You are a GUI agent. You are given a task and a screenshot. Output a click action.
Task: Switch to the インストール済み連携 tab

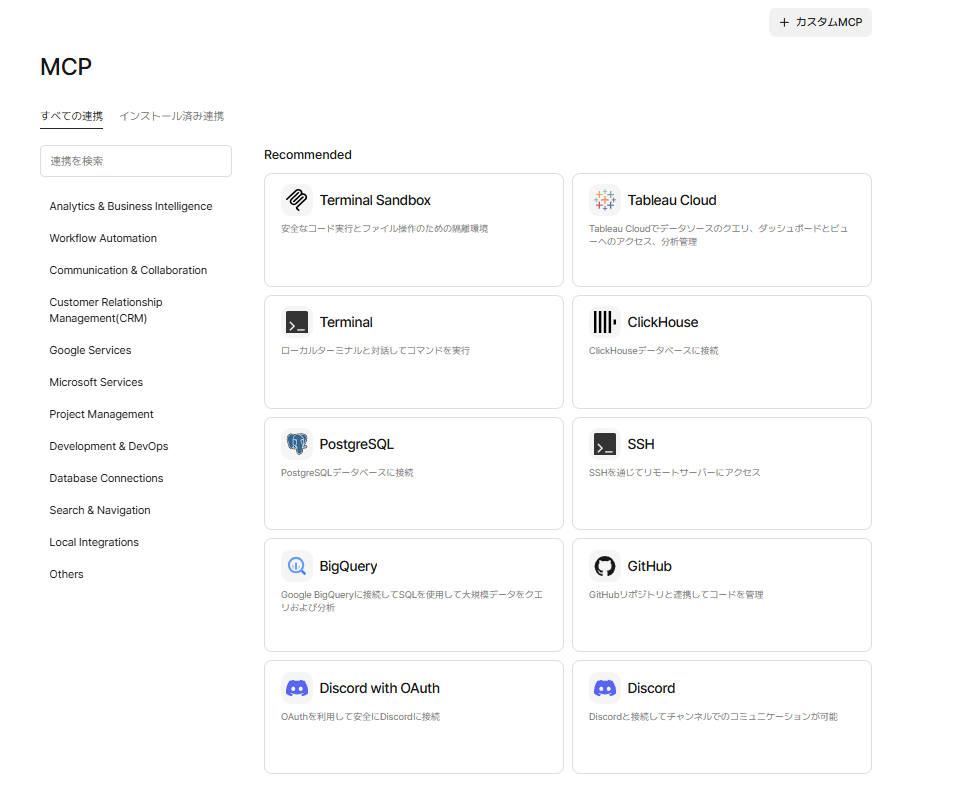tap(171, 116)
